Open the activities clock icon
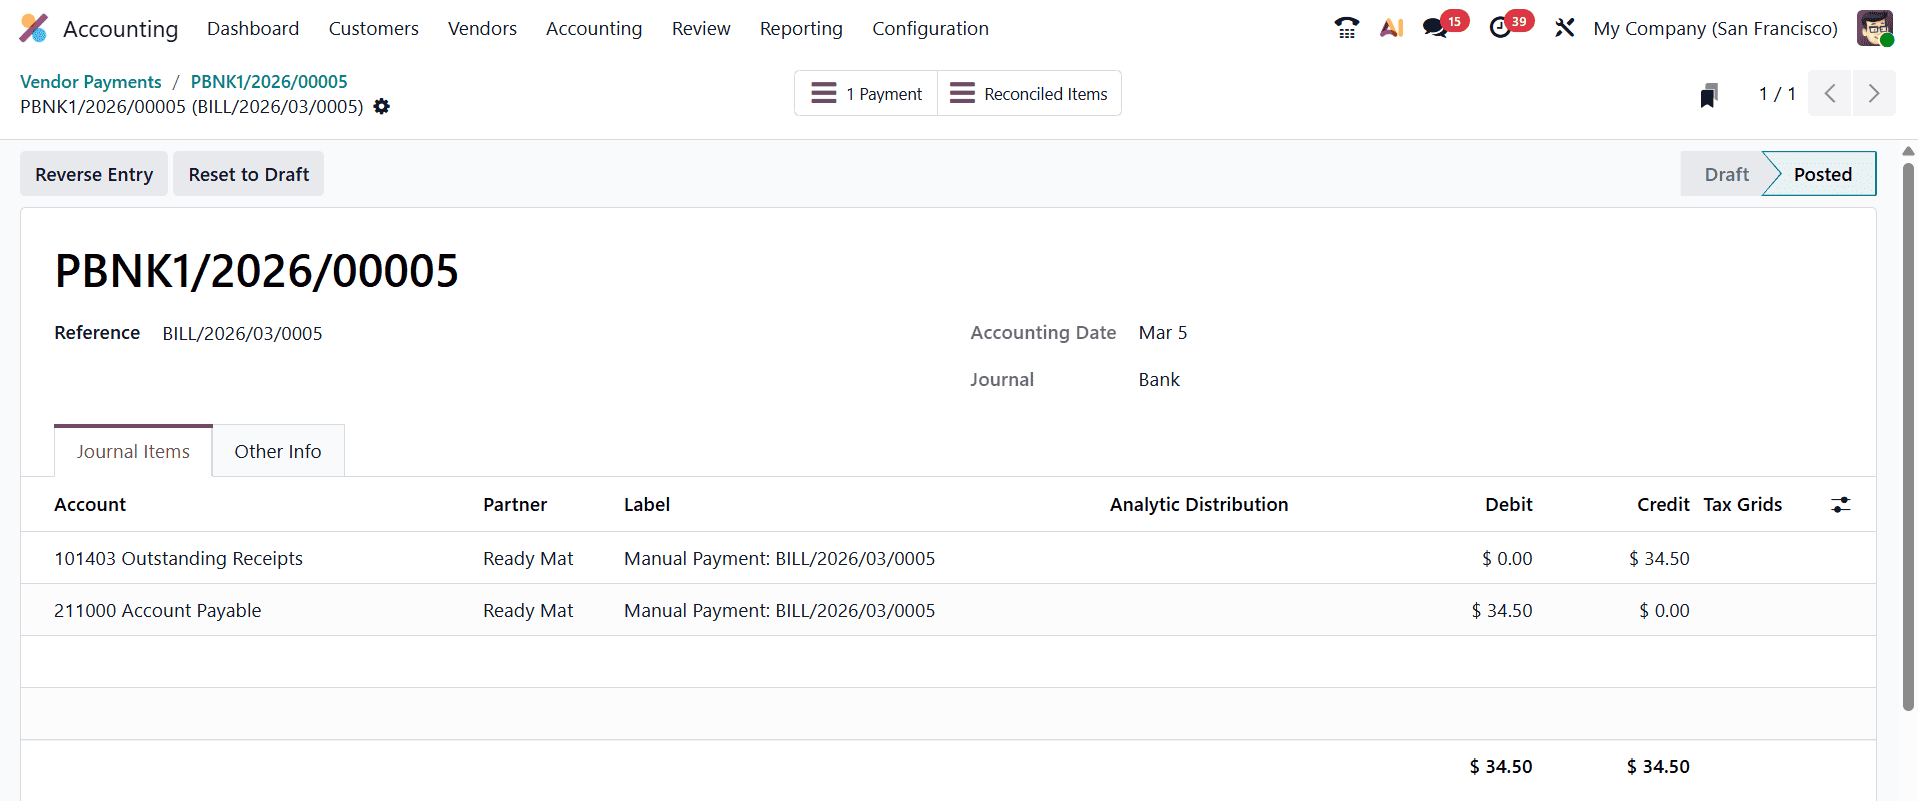Screen dimensions: 1918x801 (1500, 28)
